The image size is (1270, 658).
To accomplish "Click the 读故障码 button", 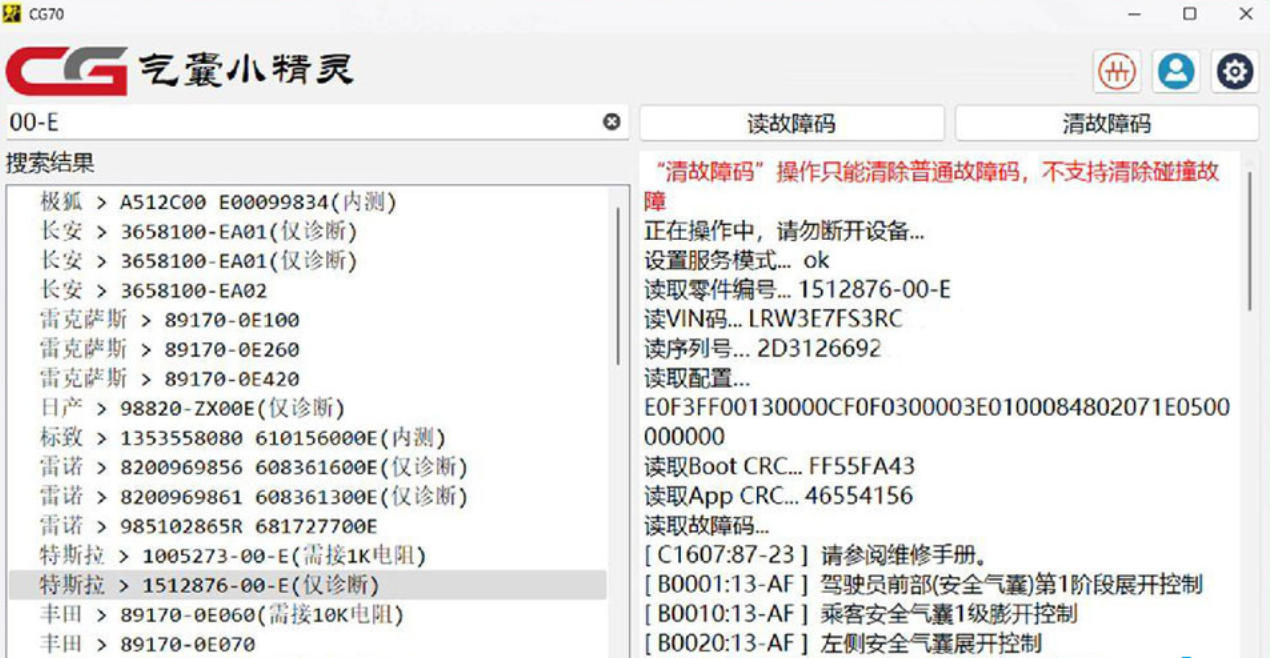I will click(791, 124).
